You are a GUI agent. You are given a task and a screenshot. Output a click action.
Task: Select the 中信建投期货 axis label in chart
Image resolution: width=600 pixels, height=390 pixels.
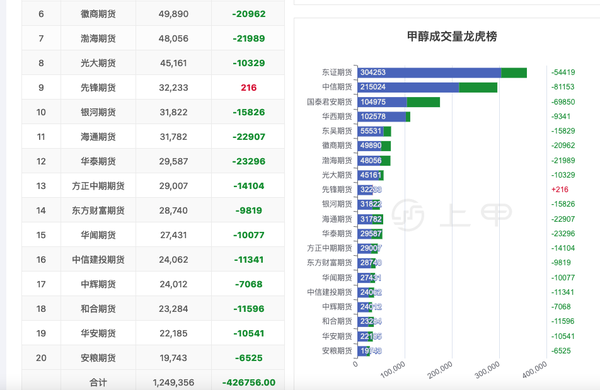329,292
